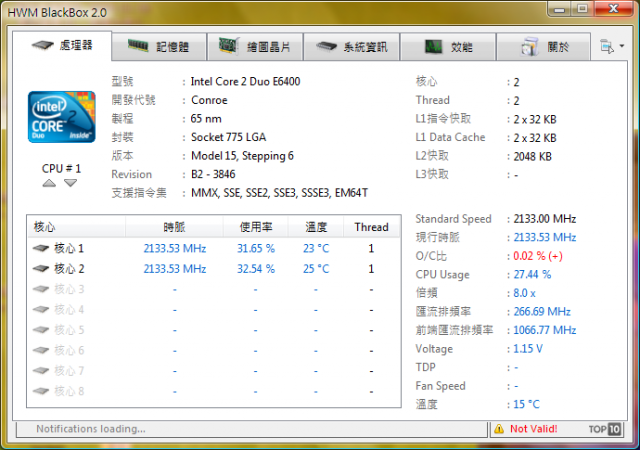
Task: Click the Standard Speed 2133.00 MHz value
Action: 544,219
